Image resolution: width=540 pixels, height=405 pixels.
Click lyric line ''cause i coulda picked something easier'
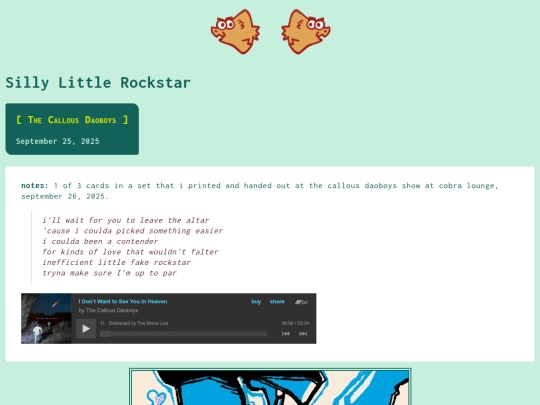tap(133, 231)
